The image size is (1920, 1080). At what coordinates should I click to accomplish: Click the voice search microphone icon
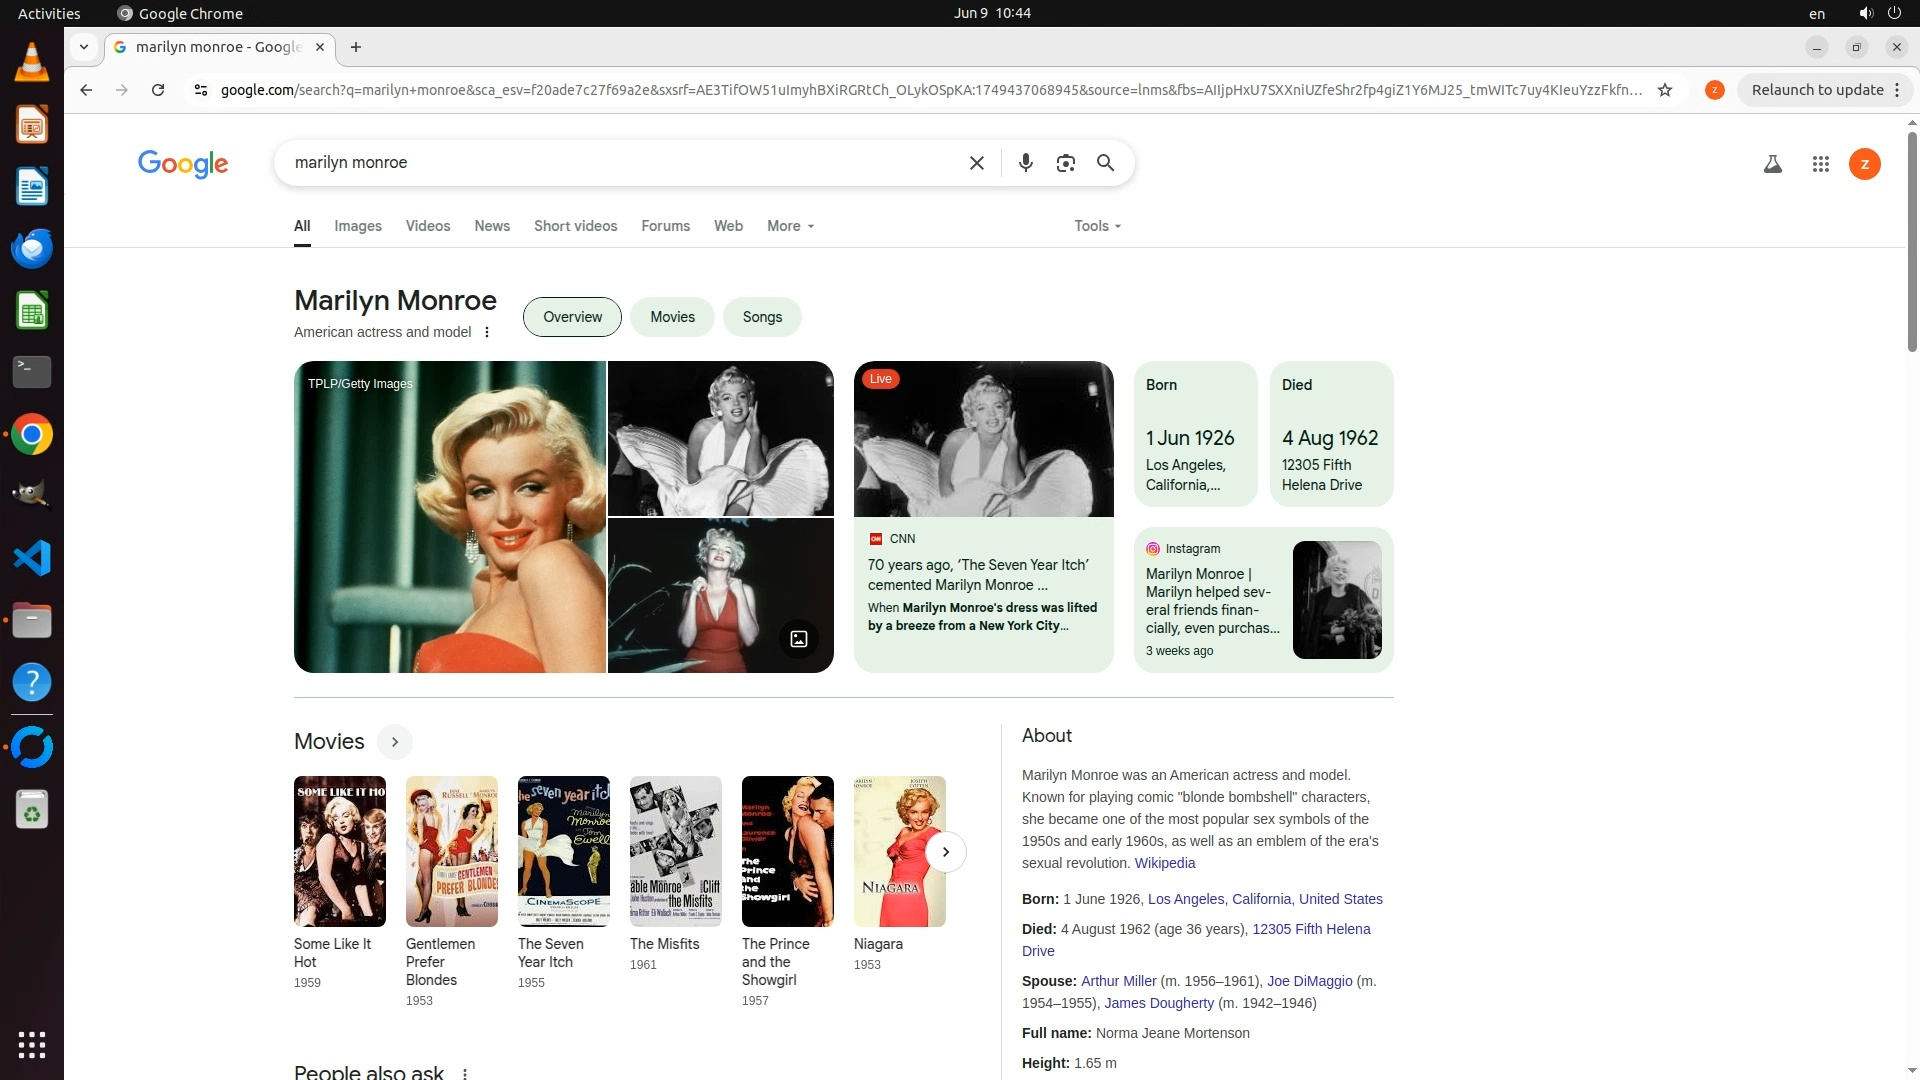coord(1025,163)
